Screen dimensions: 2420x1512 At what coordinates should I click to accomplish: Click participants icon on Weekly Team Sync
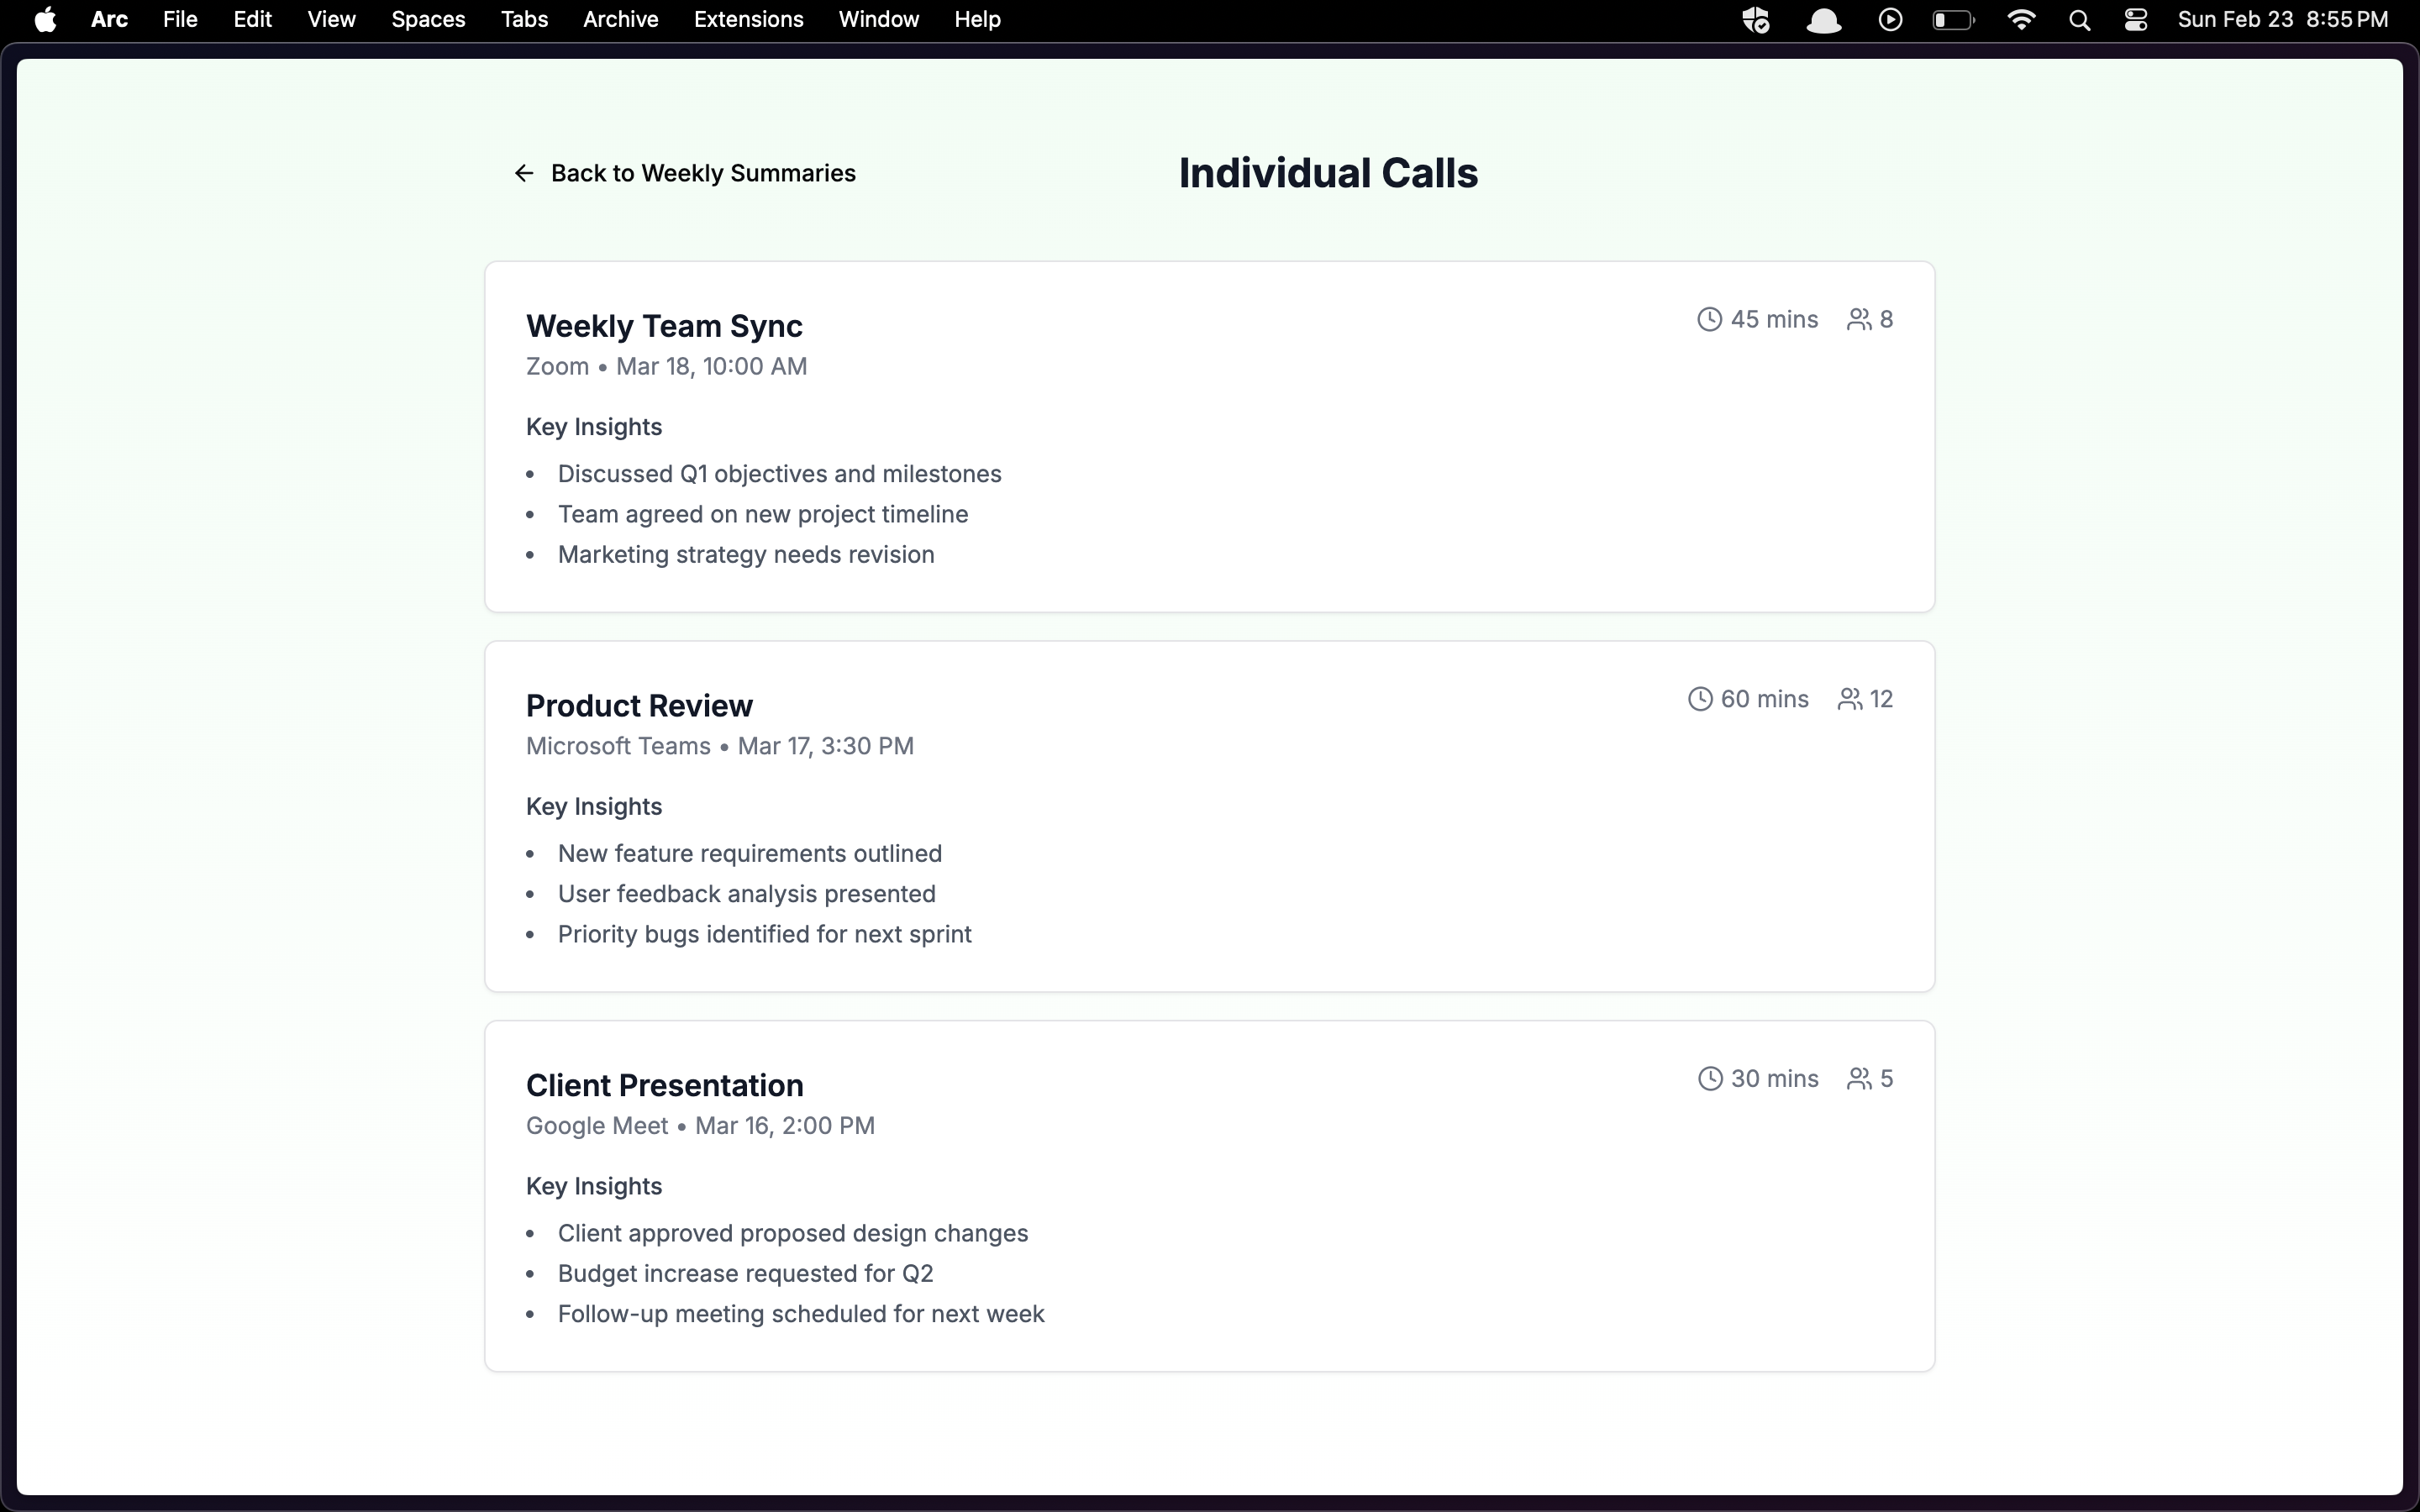pos(1858,319)
